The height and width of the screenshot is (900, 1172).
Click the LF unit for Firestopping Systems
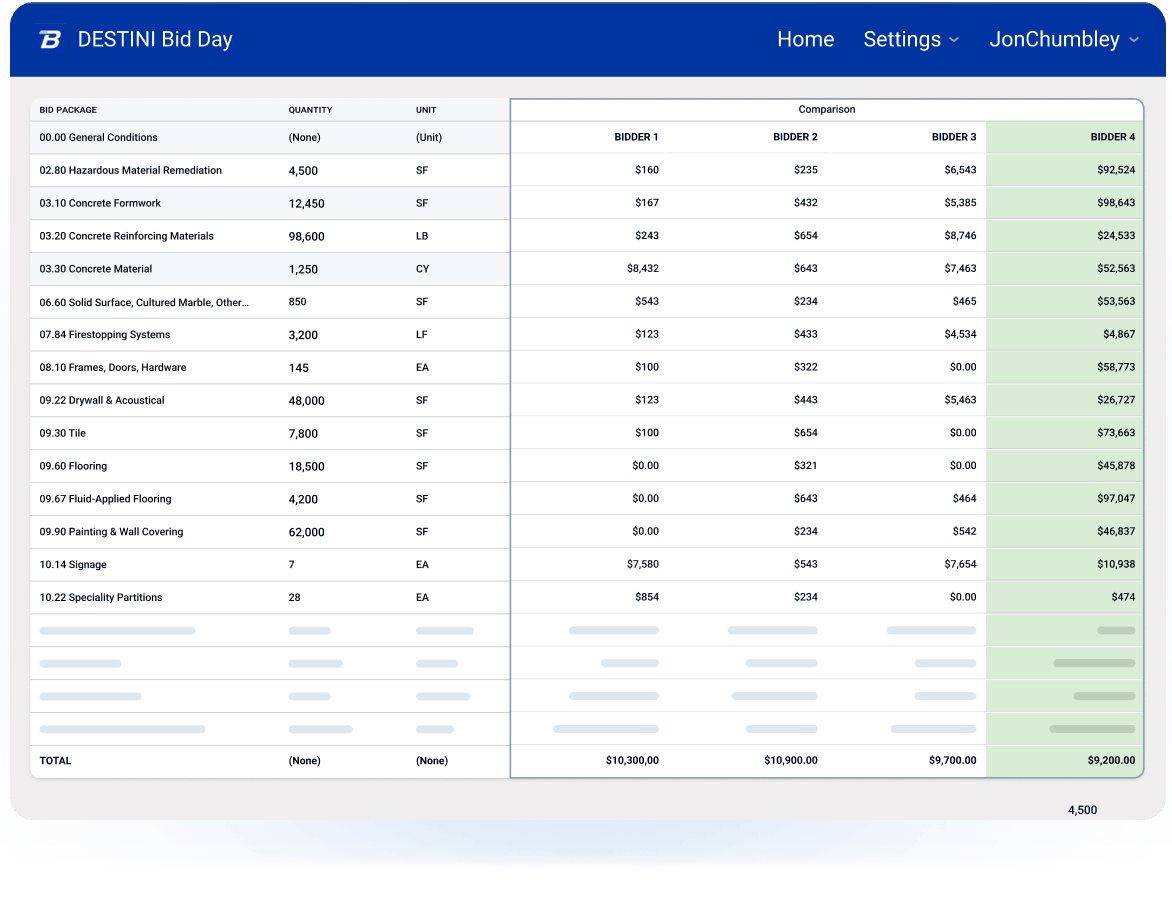pos(422,335)
